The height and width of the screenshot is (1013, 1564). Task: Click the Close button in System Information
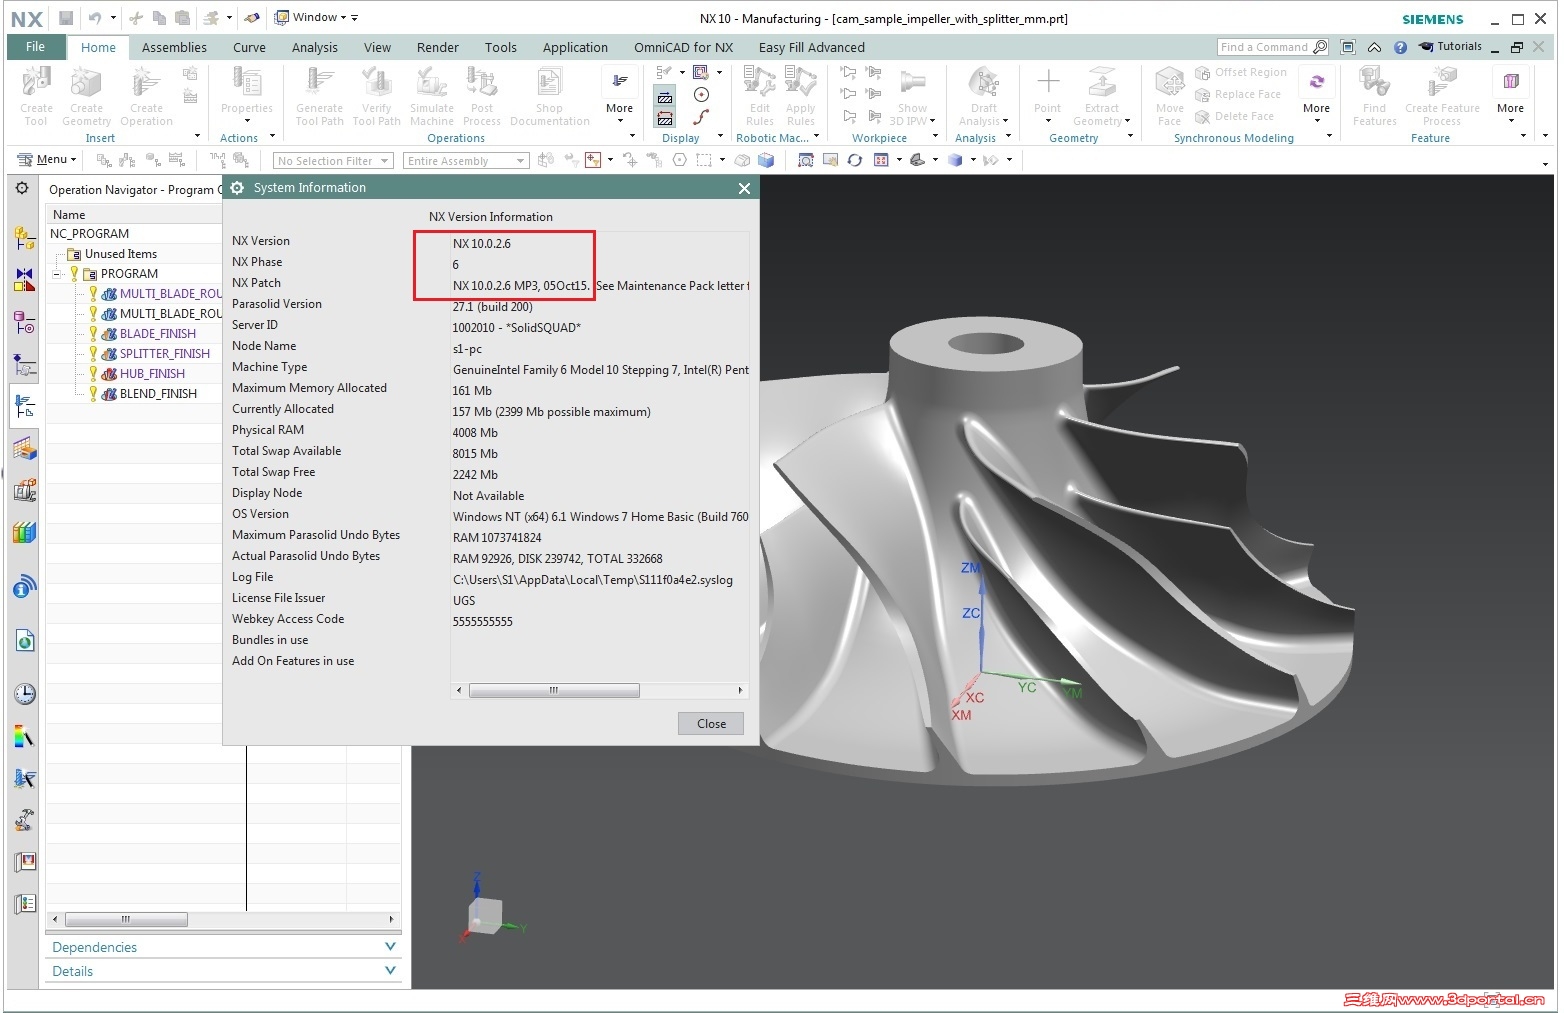point(711,724)
